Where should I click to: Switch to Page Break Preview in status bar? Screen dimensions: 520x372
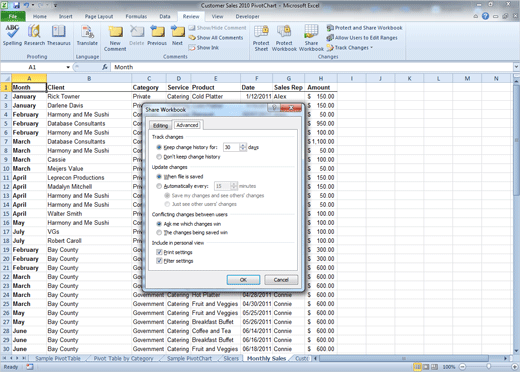[x=434, y=367]
